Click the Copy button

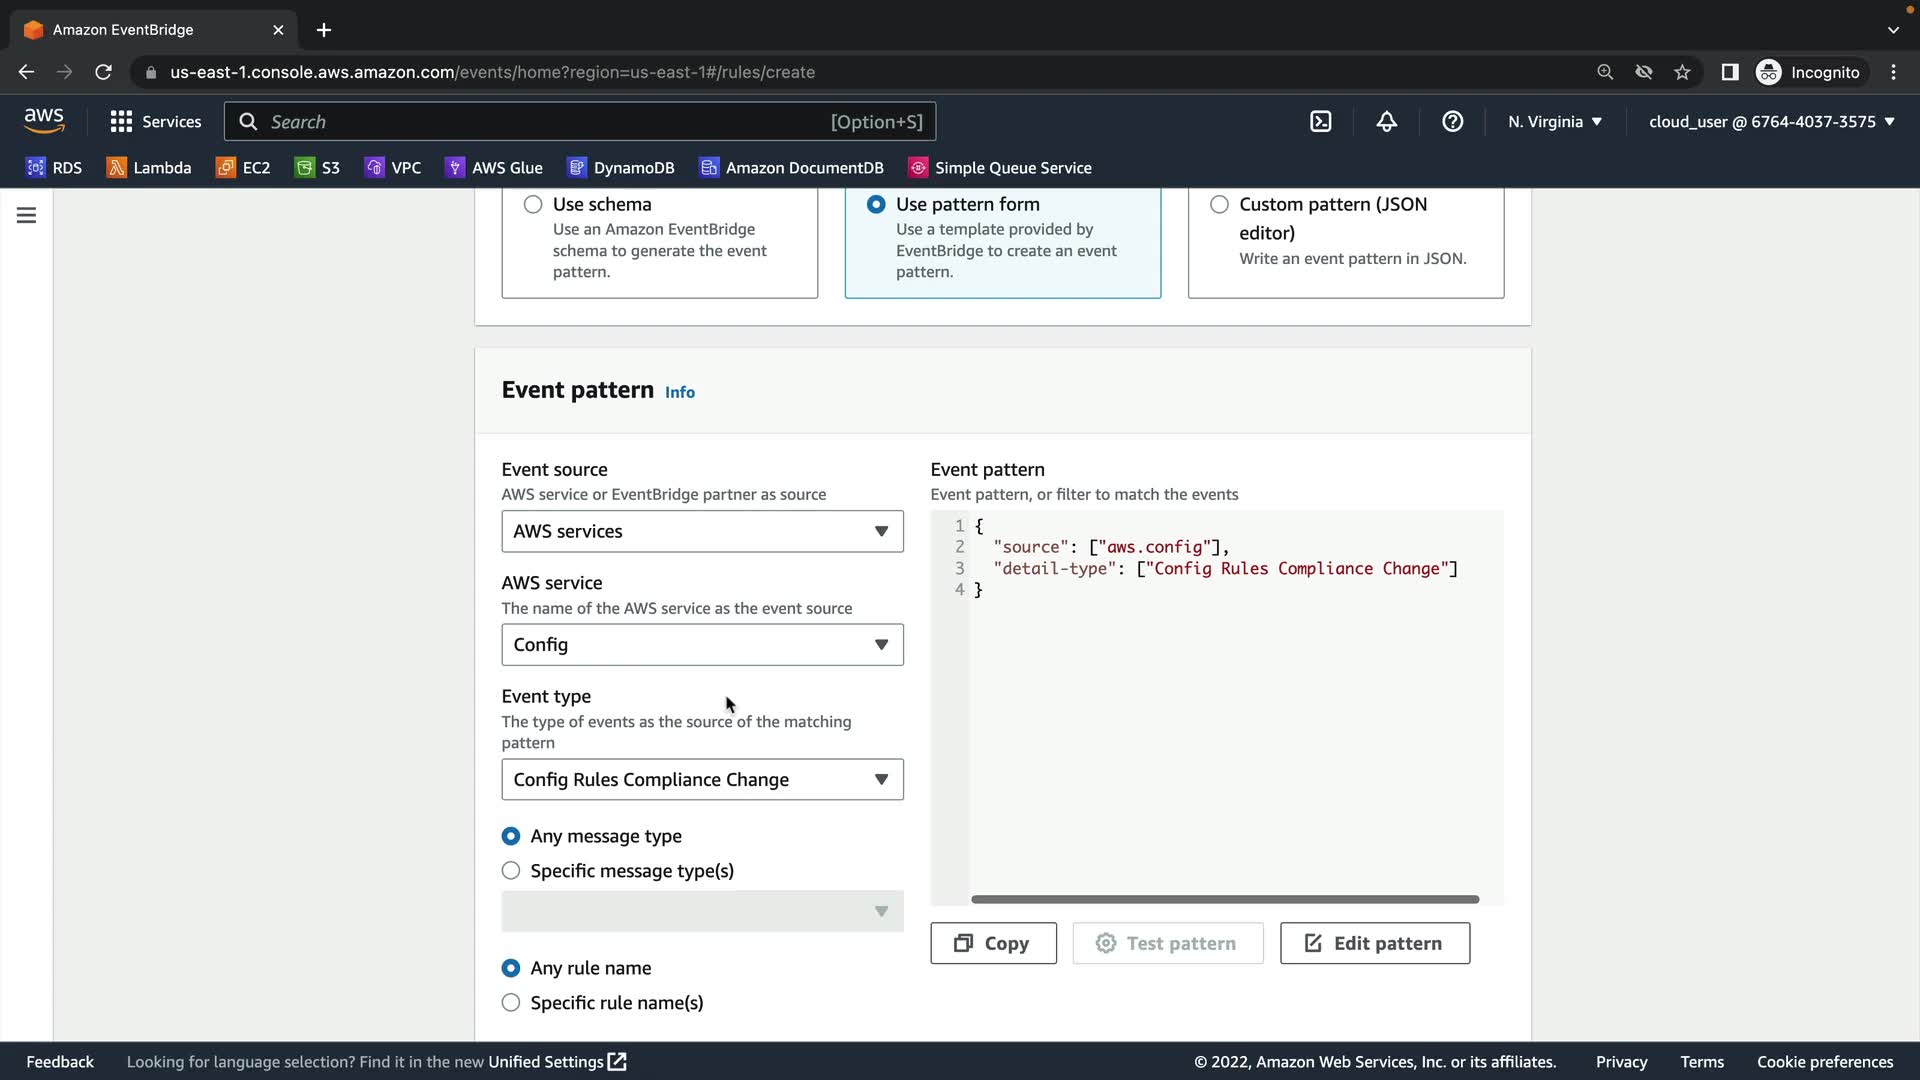pyautogui.click(x=993, y=943)
